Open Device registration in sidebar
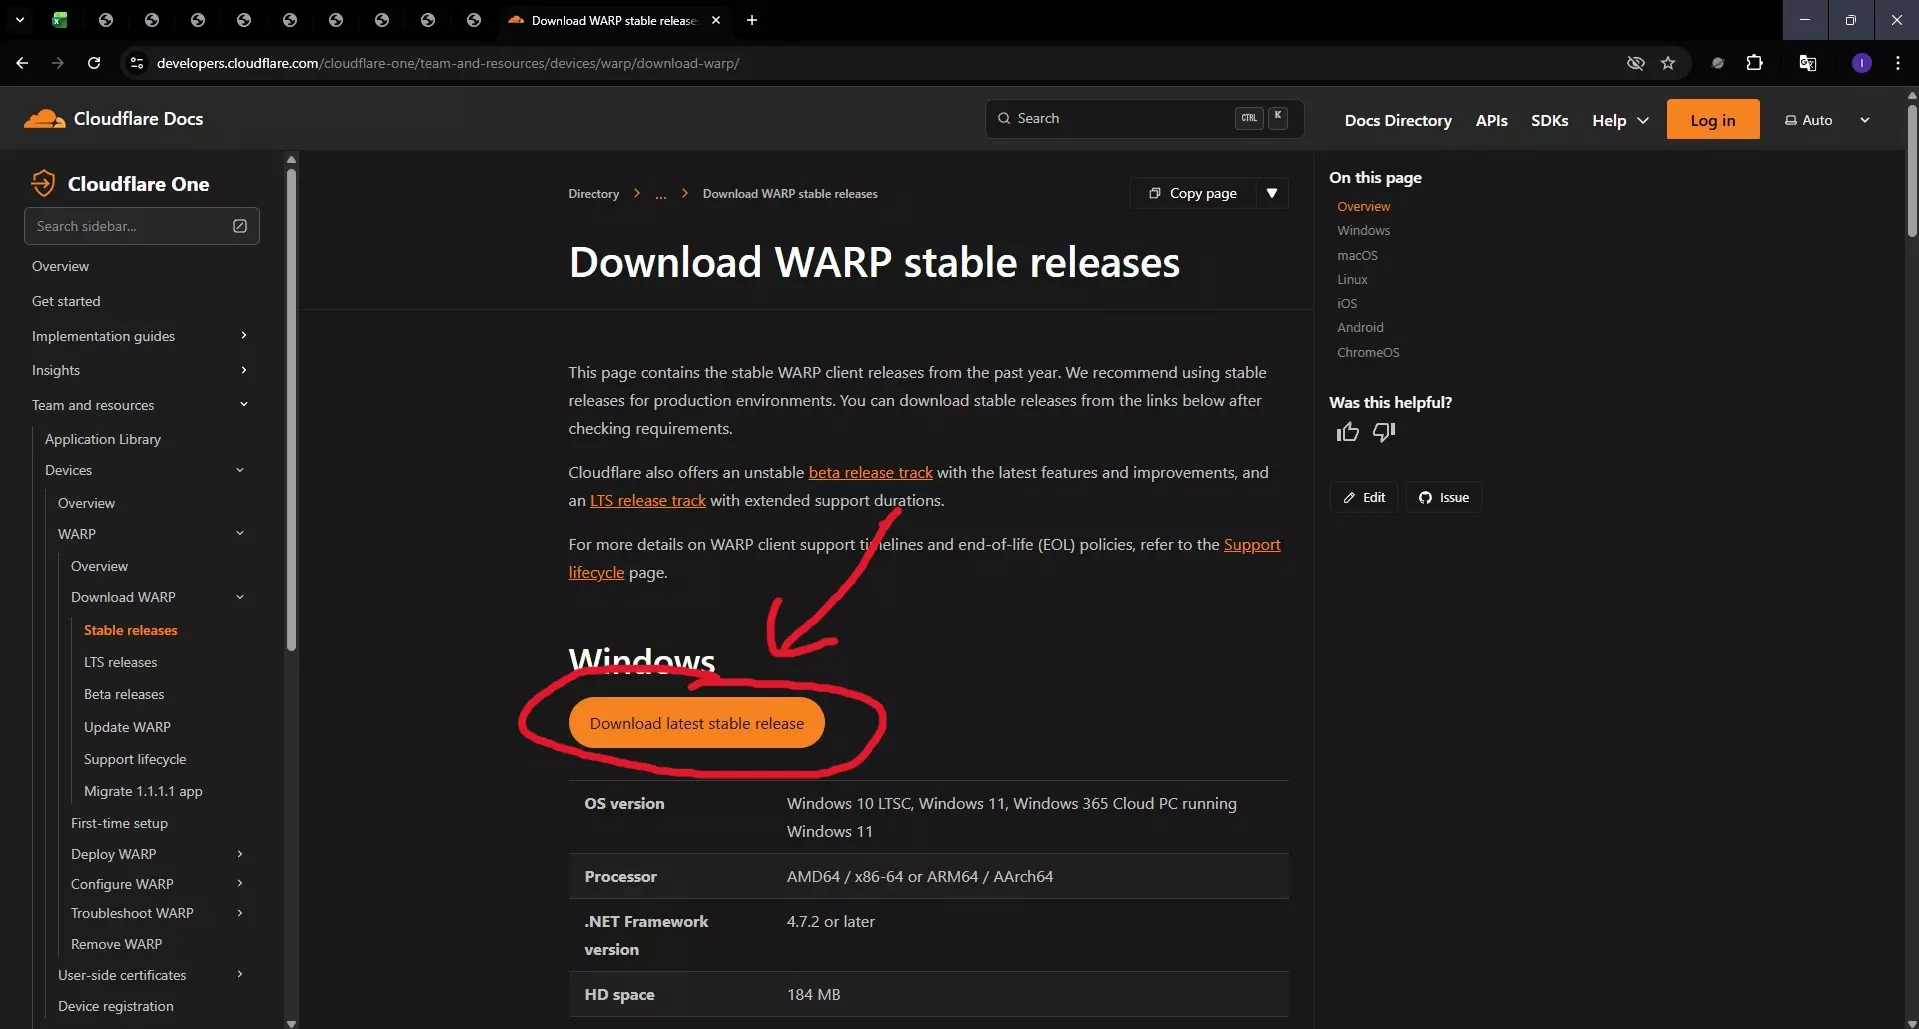1919x1029 pixels. (116, 1006)
